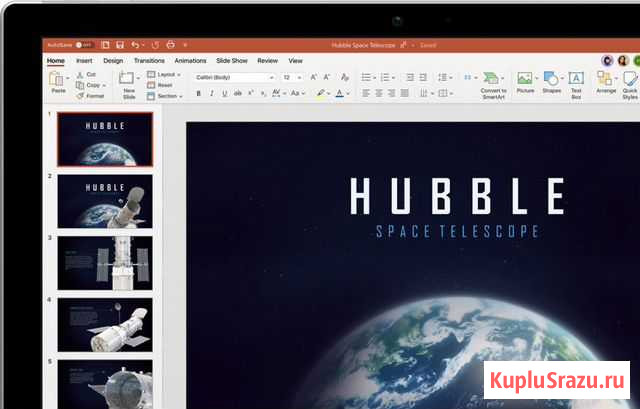
Task: Click the Quick Styles icon
Action: click(630, 85)
